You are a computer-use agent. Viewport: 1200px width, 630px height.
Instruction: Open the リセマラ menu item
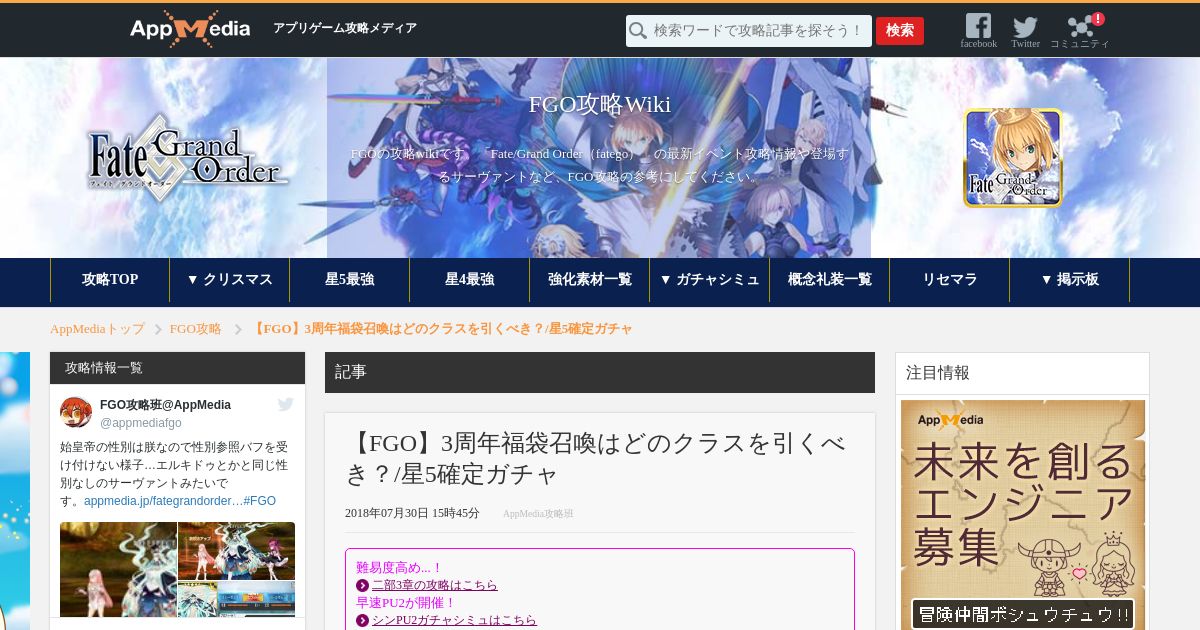pyautogui.click(x=950, y=280)
